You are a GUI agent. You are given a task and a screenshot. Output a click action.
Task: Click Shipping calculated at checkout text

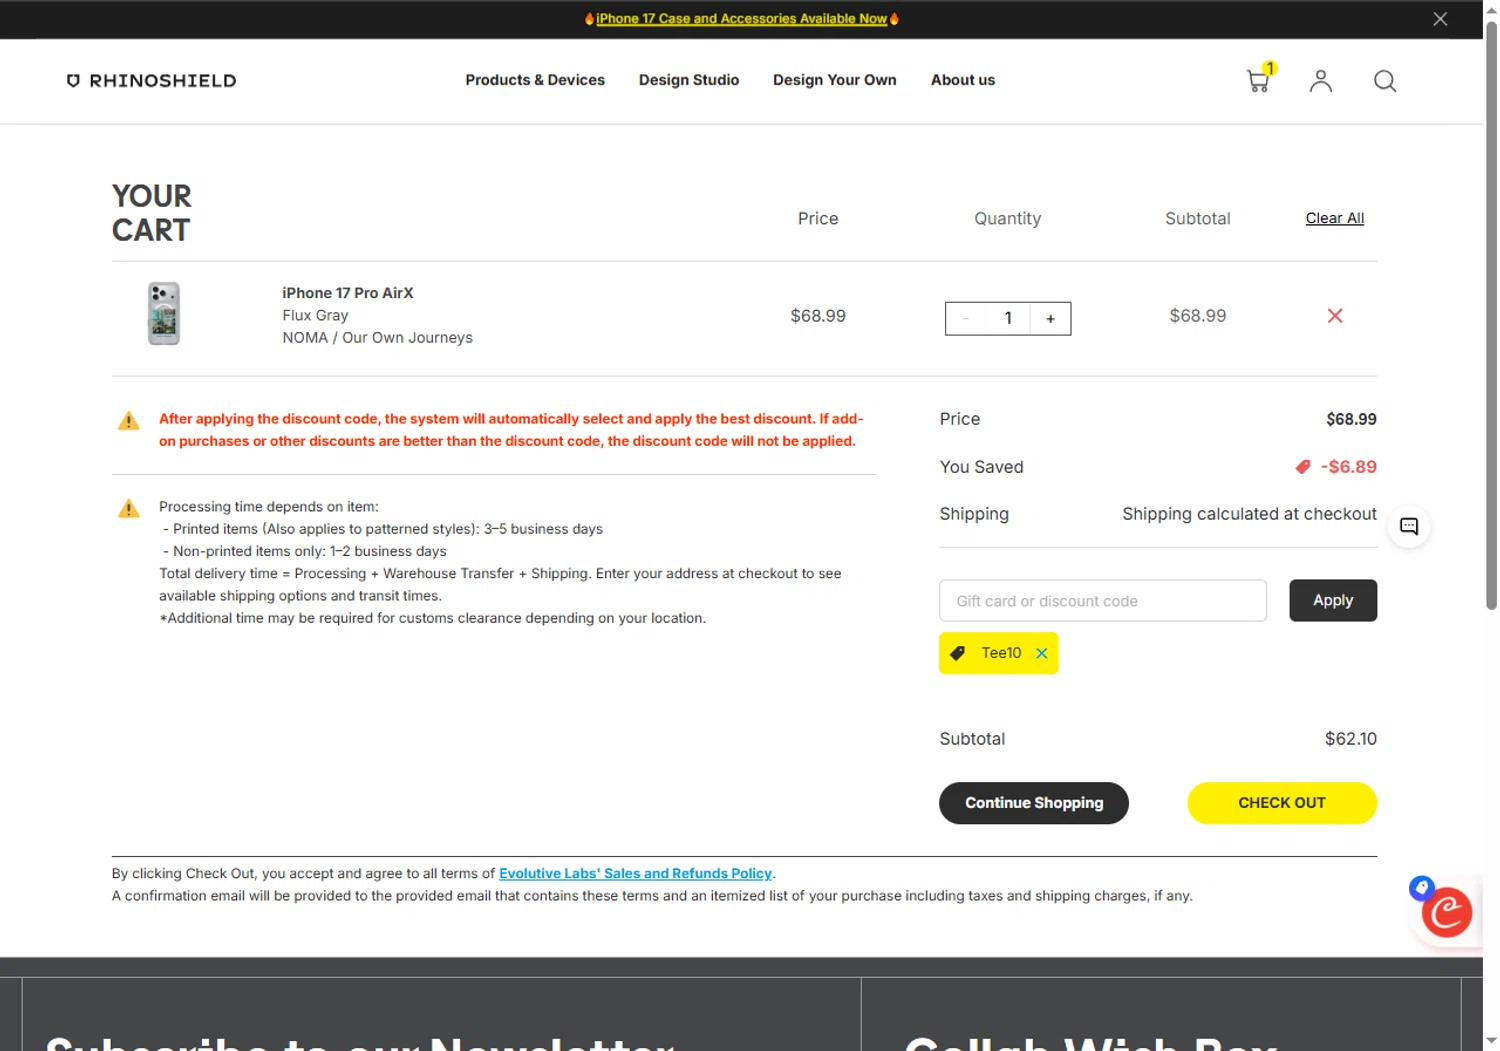1249,514
